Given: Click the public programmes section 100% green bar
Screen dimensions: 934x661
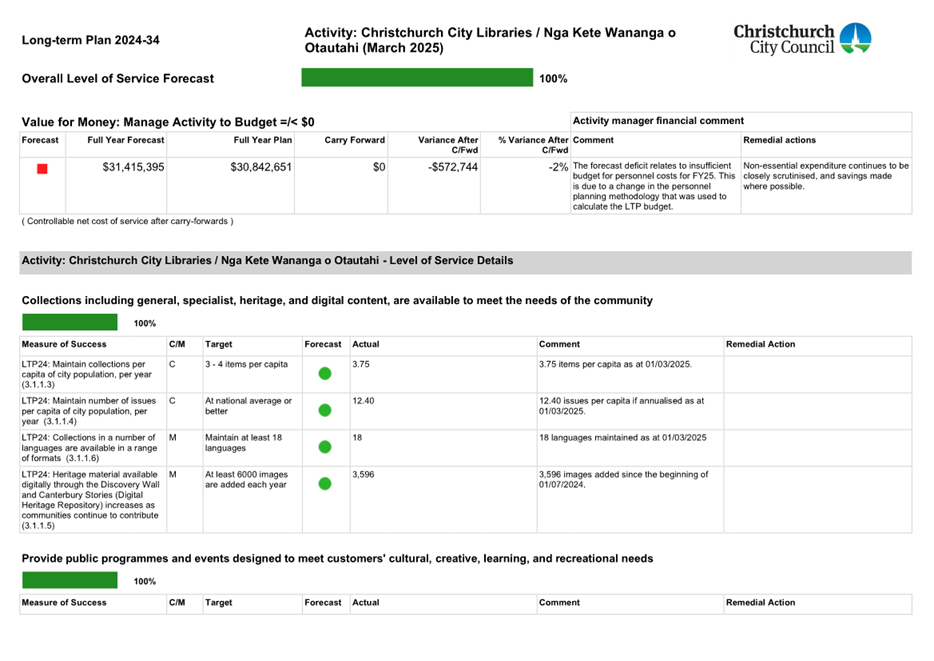Looking at the screenshot, I should [70, 580].
